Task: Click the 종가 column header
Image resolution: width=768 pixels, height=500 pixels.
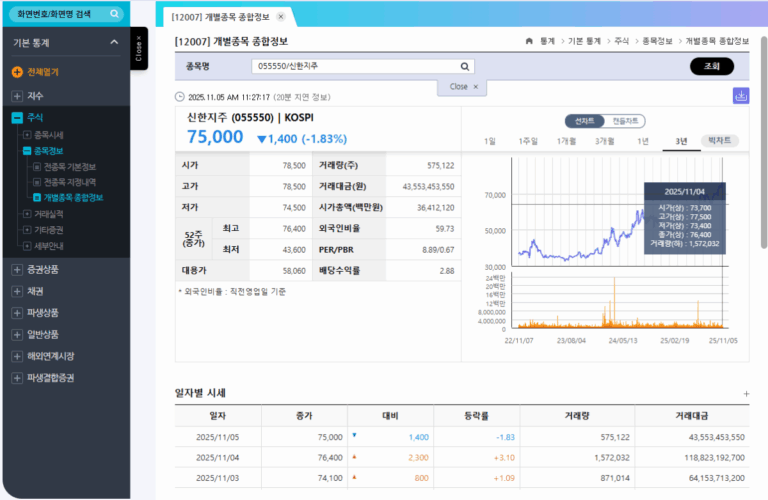Action: pos(304,416)
